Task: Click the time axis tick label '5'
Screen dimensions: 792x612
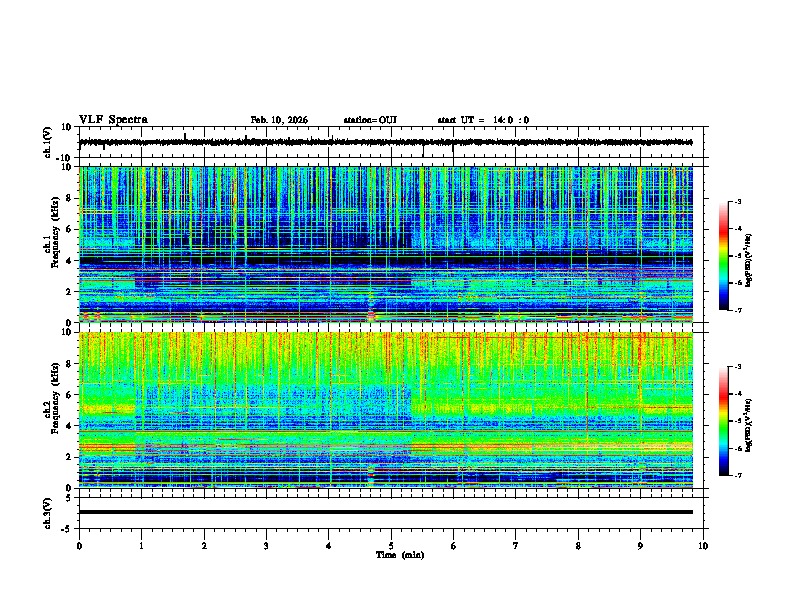Action: tap(391, 546)
